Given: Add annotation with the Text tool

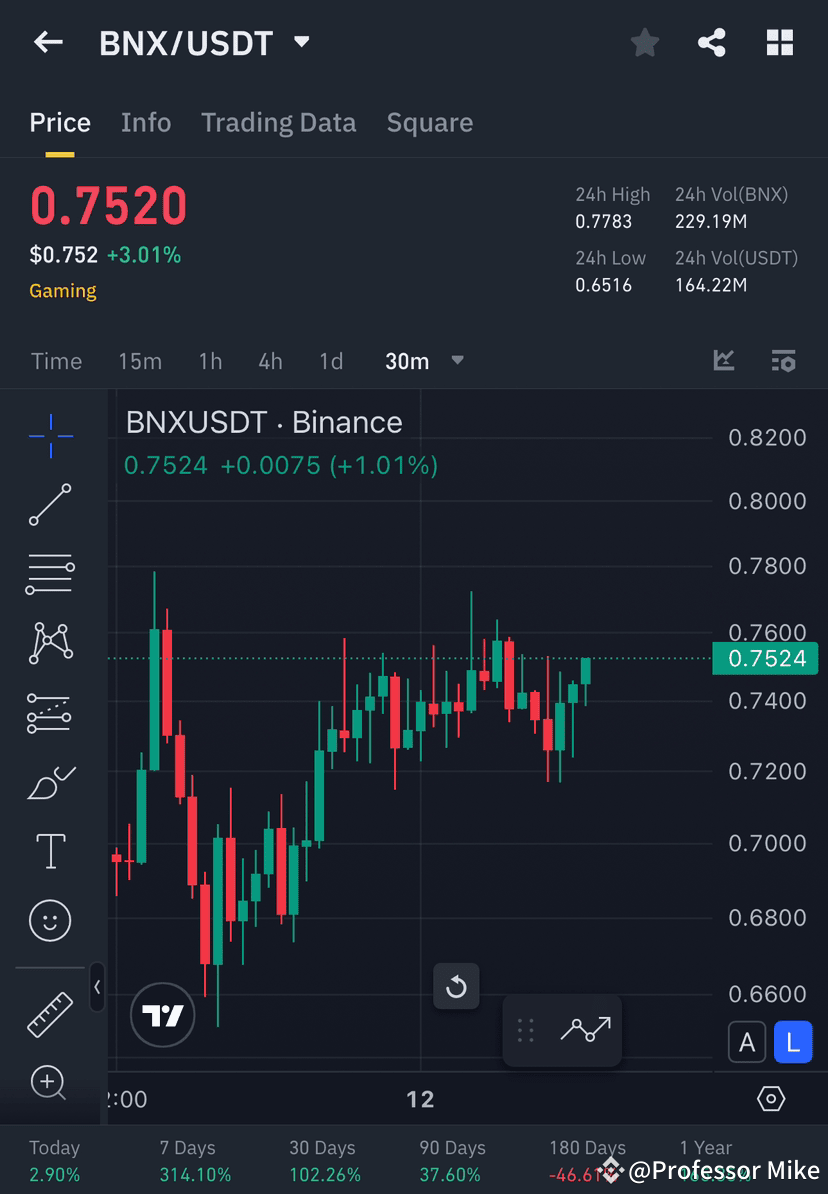Looking at the screenshot, I should click(50, 851).
